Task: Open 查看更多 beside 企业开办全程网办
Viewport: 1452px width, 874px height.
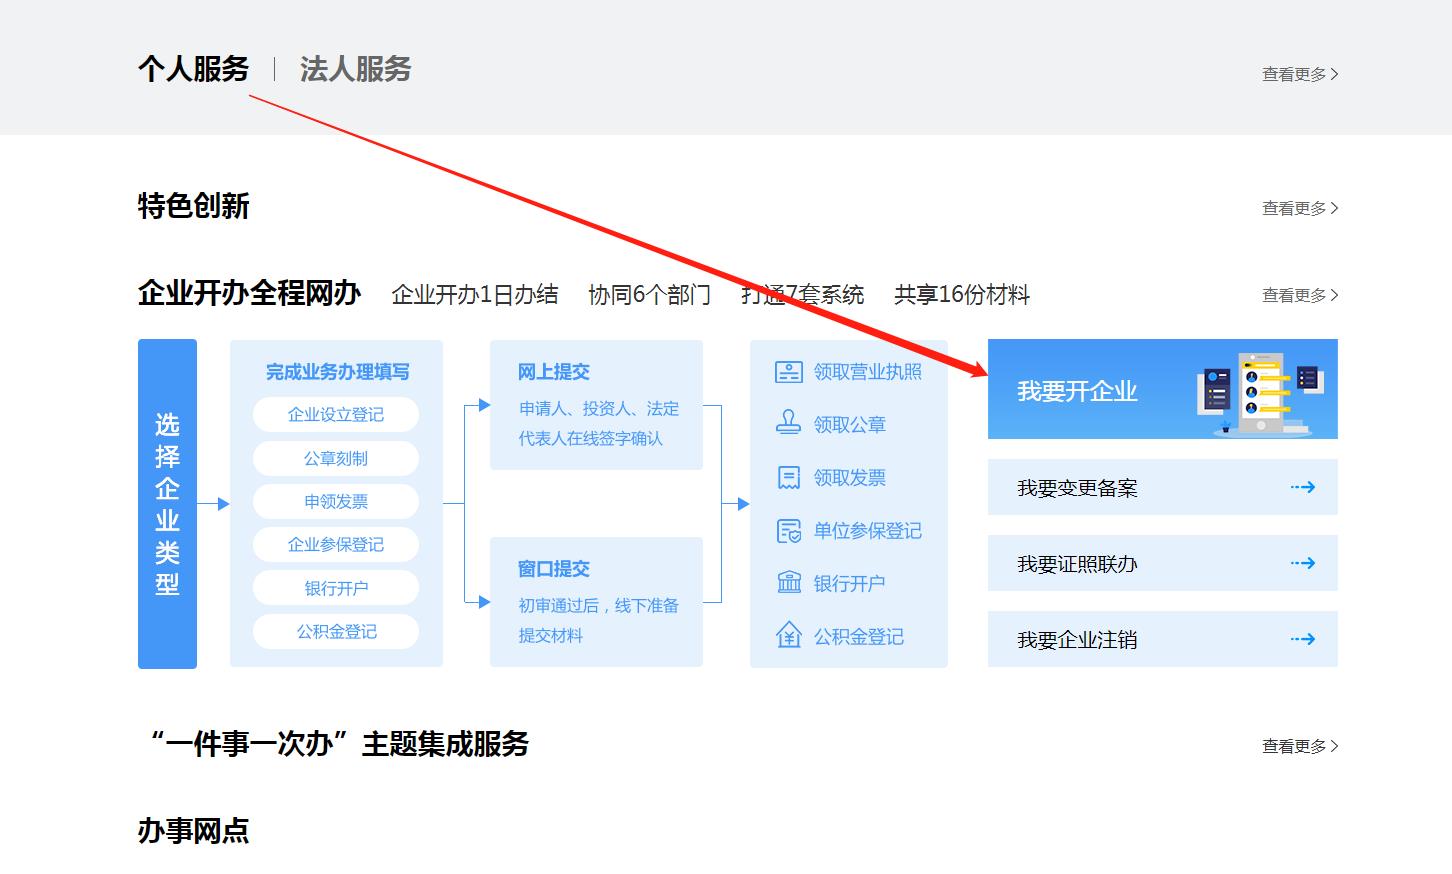Action: pos(1300,295)
